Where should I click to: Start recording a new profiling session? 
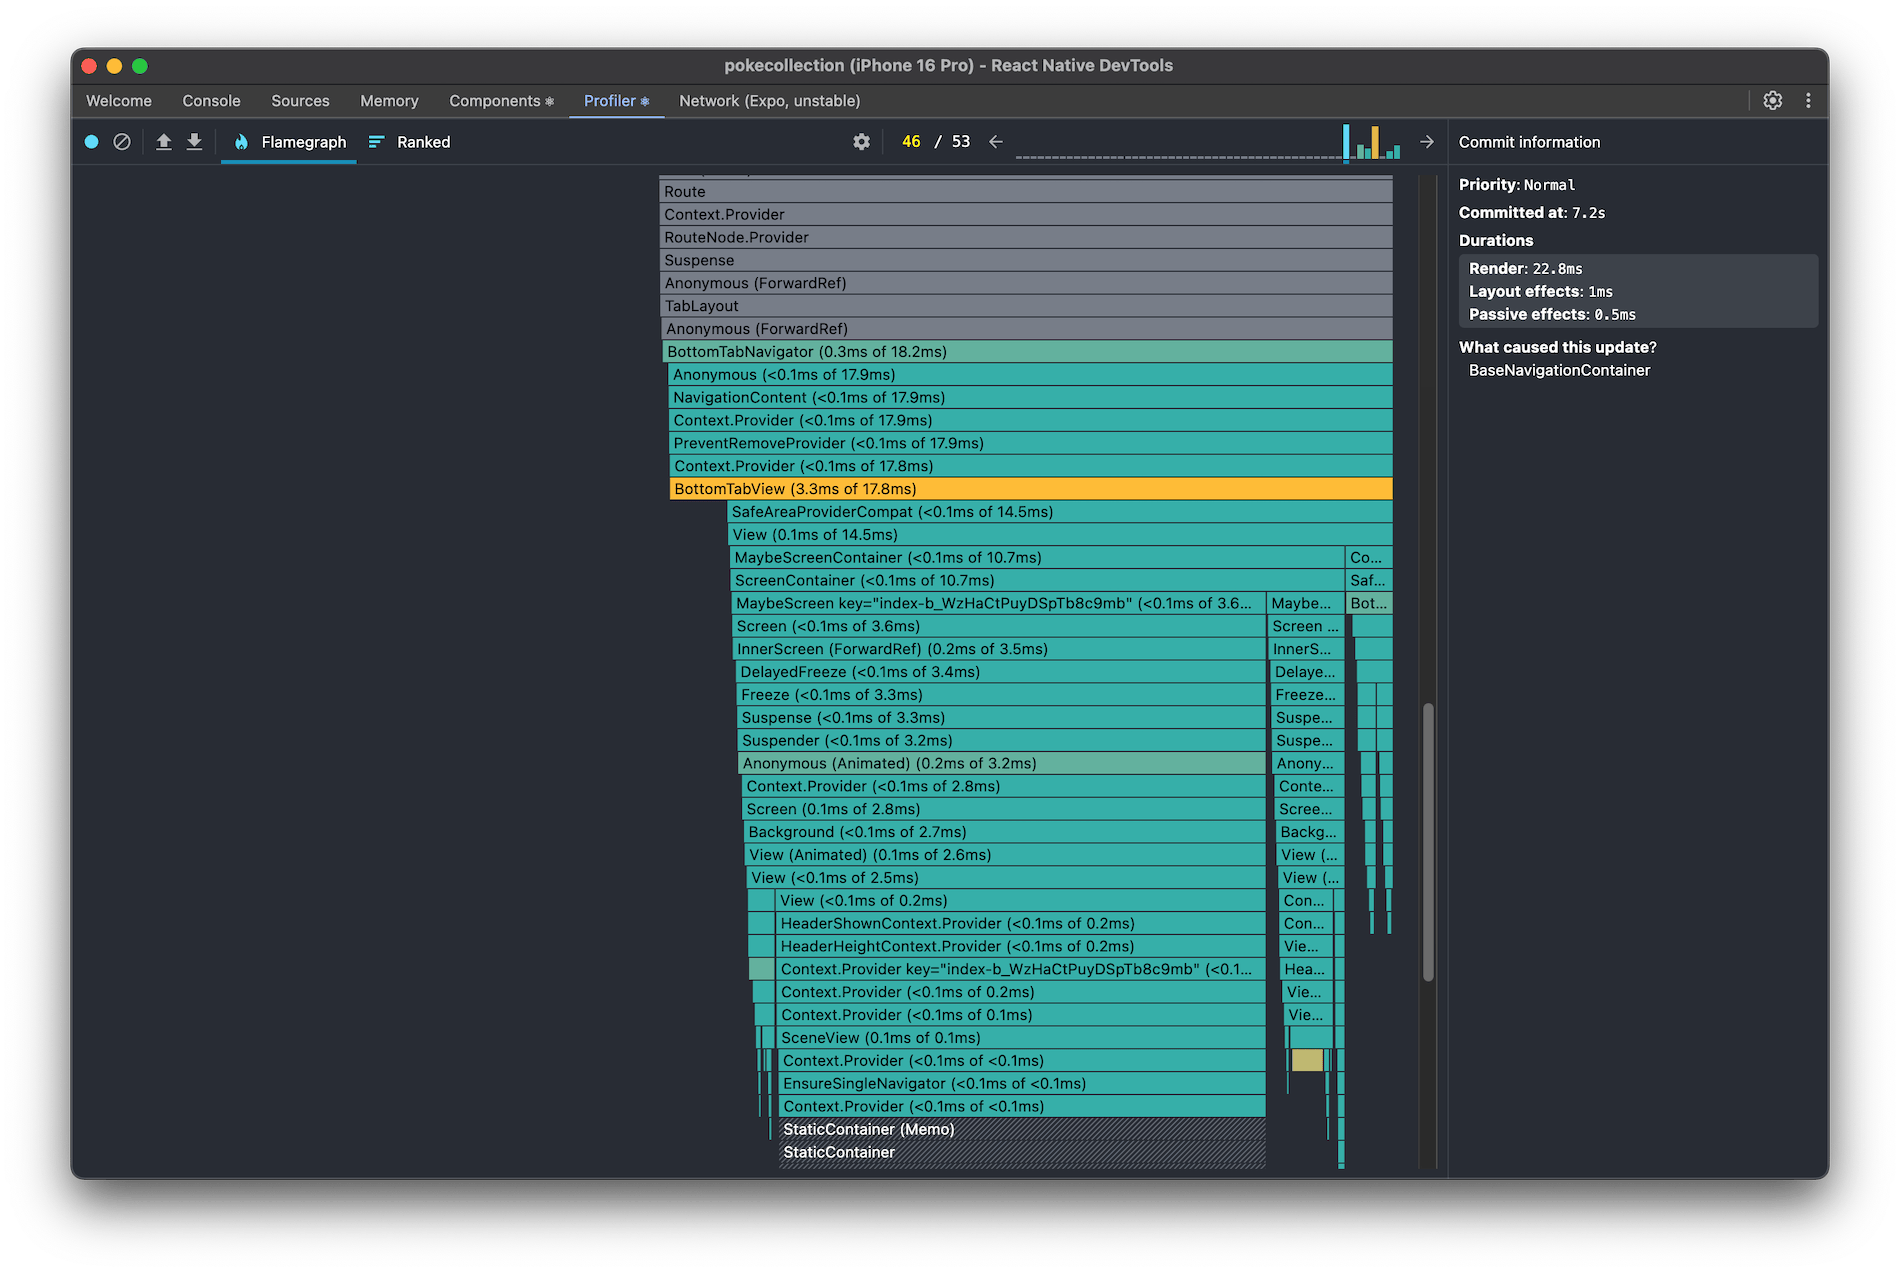(x=91, y=141)
